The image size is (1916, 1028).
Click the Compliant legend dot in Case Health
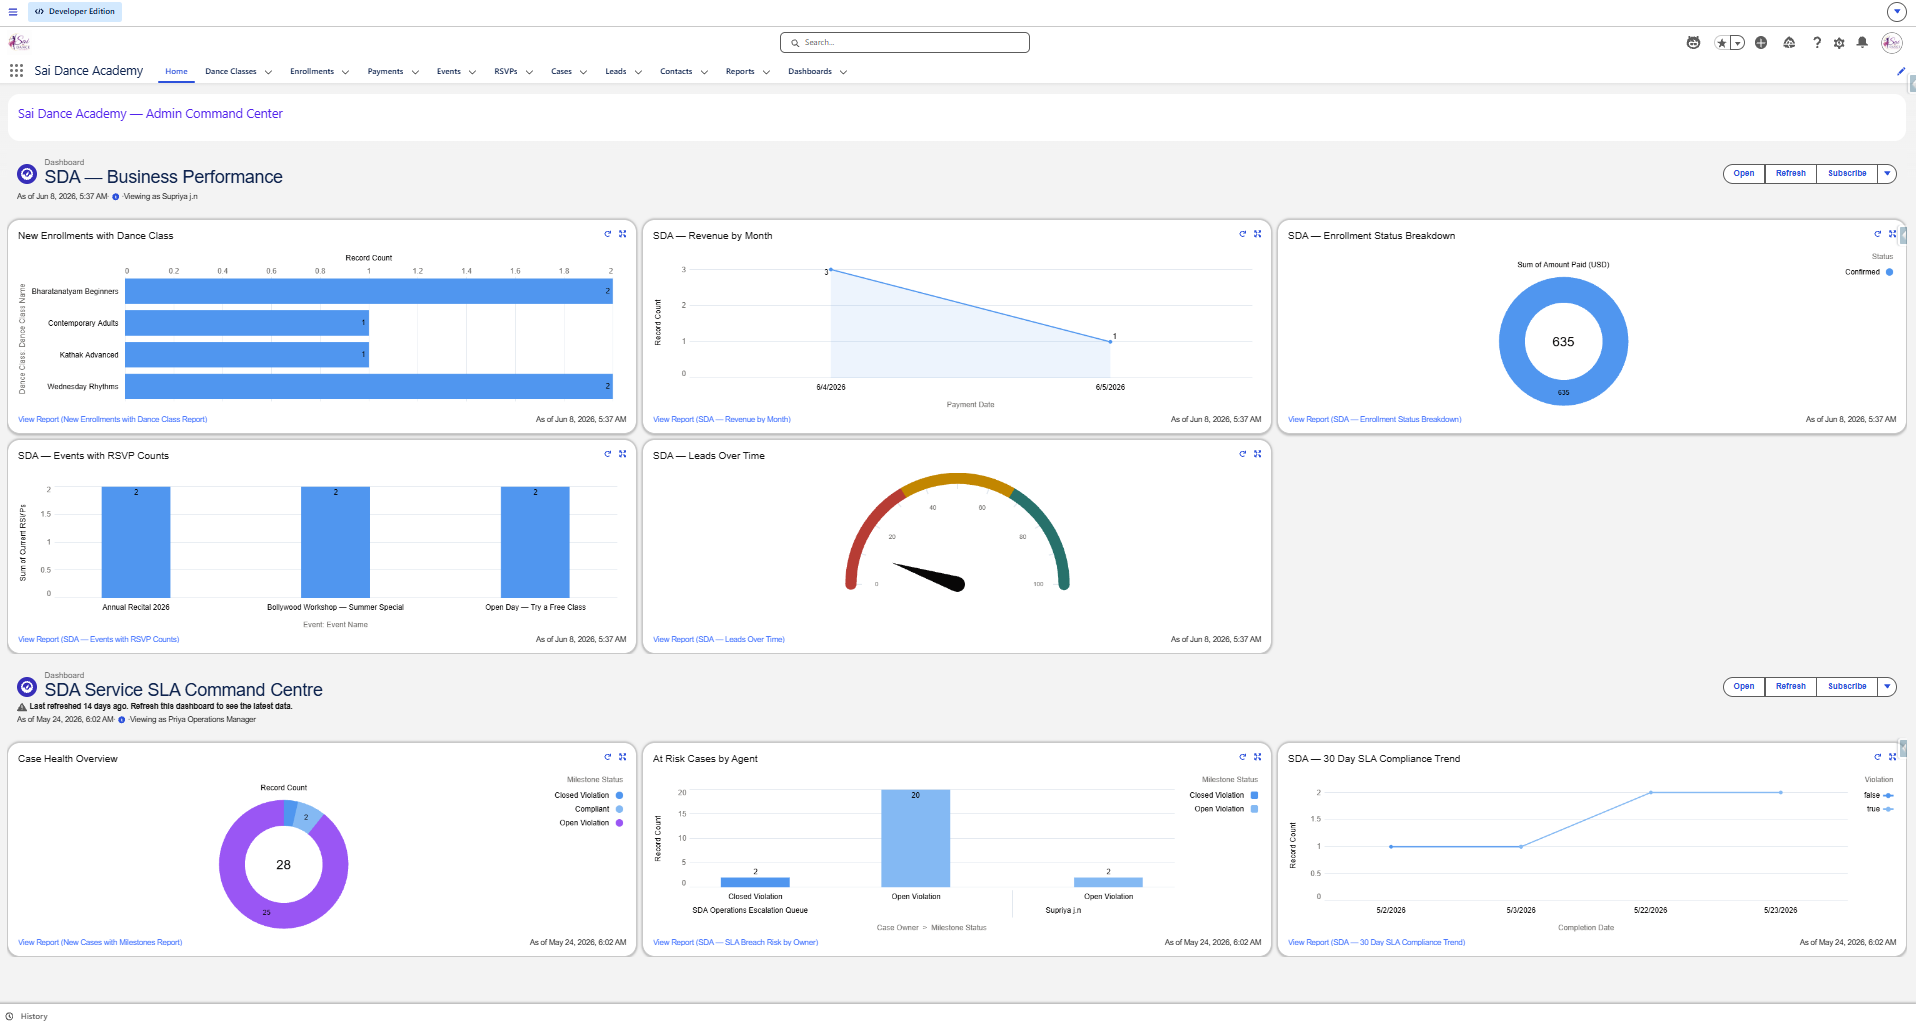click(x=619, y=809)
